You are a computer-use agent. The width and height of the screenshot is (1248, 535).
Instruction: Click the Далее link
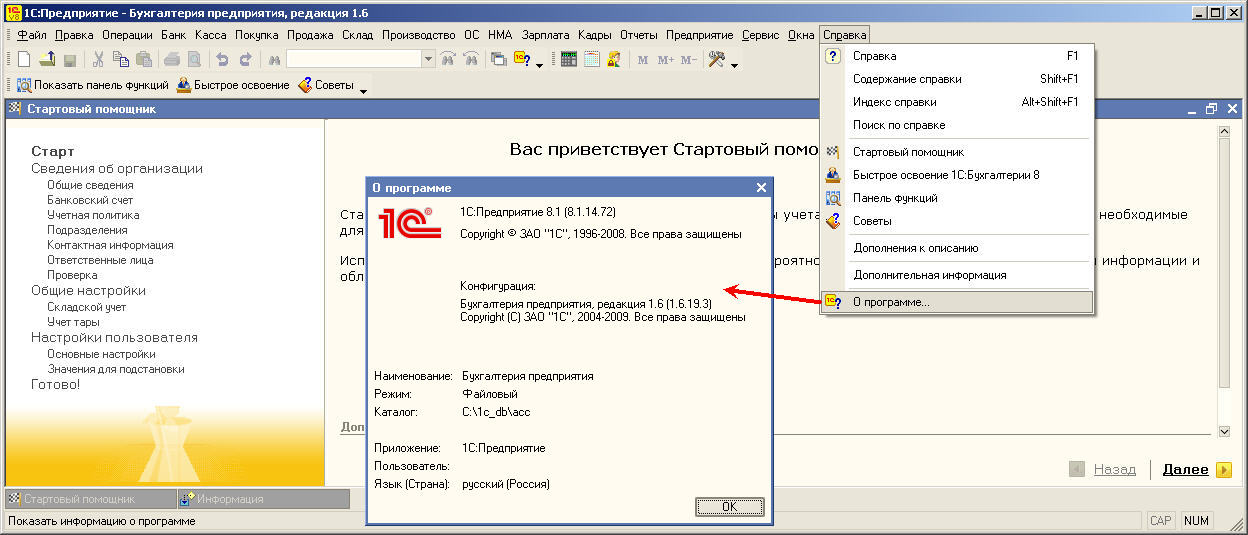[x=1185, y=469]
